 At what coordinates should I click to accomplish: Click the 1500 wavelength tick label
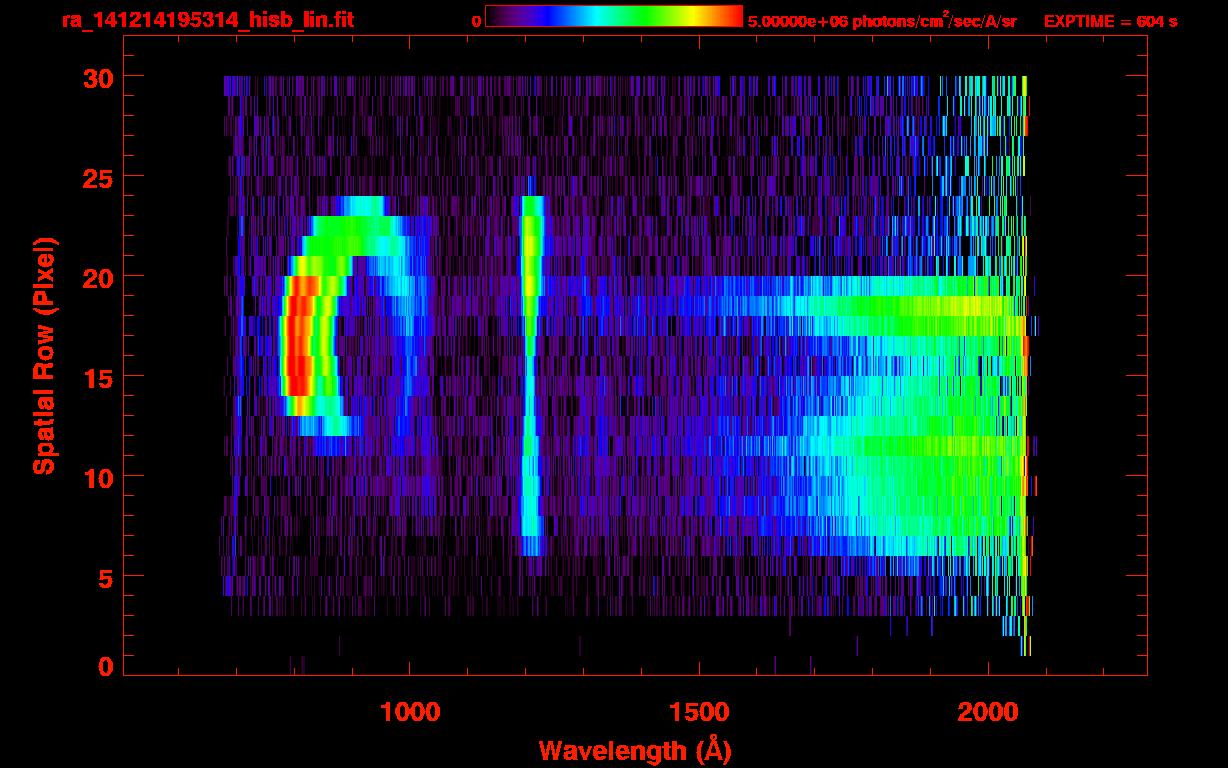click(698, 712)
